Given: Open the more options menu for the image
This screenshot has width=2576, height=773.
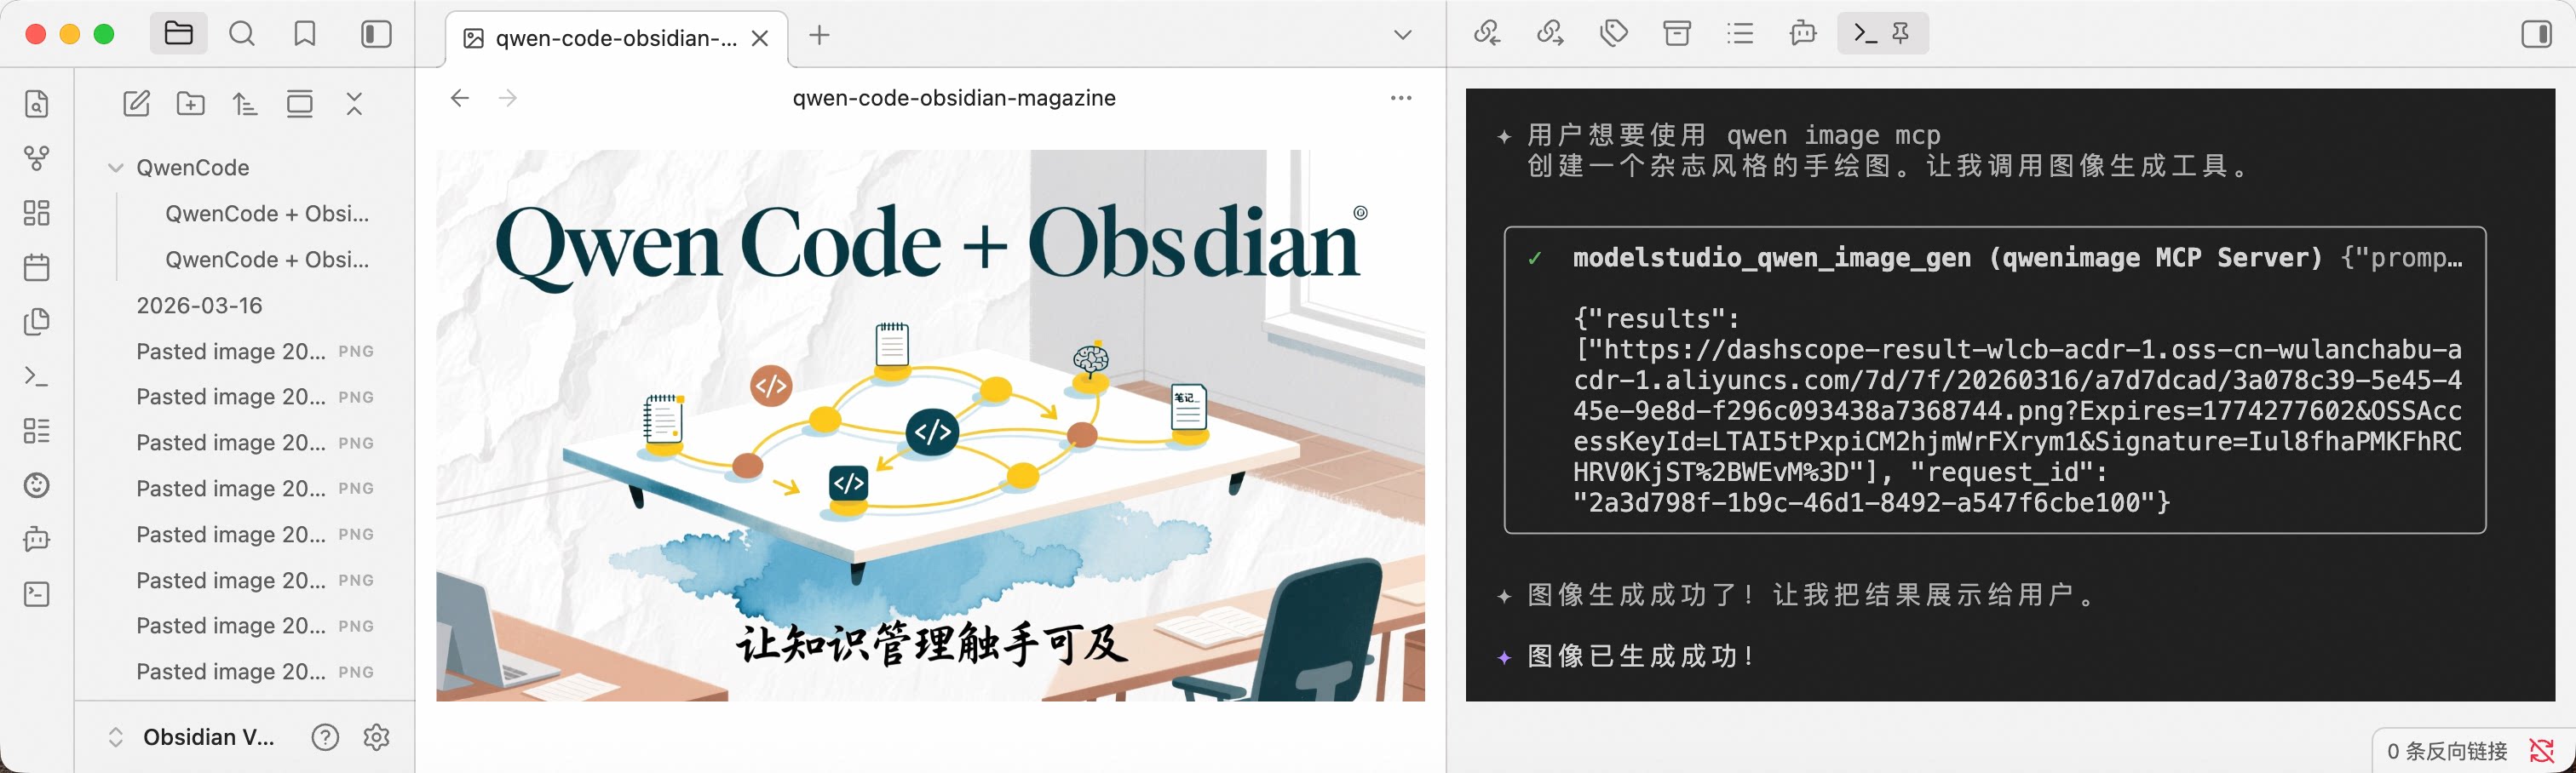Looking at the screenshot, I should click(x=1401, y=98).
